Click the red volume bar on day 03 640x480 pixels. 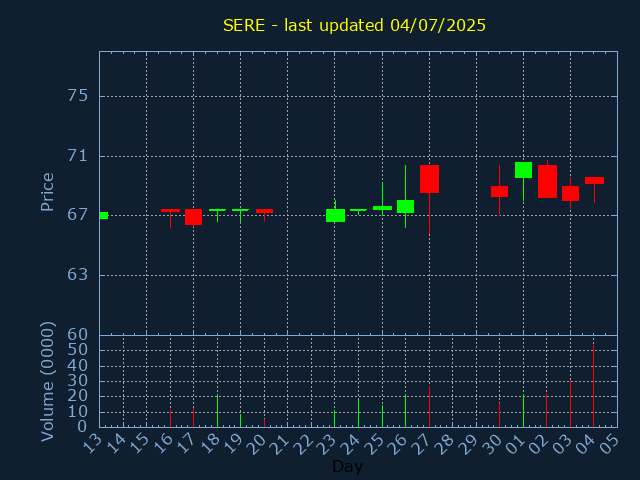point(570,403)
